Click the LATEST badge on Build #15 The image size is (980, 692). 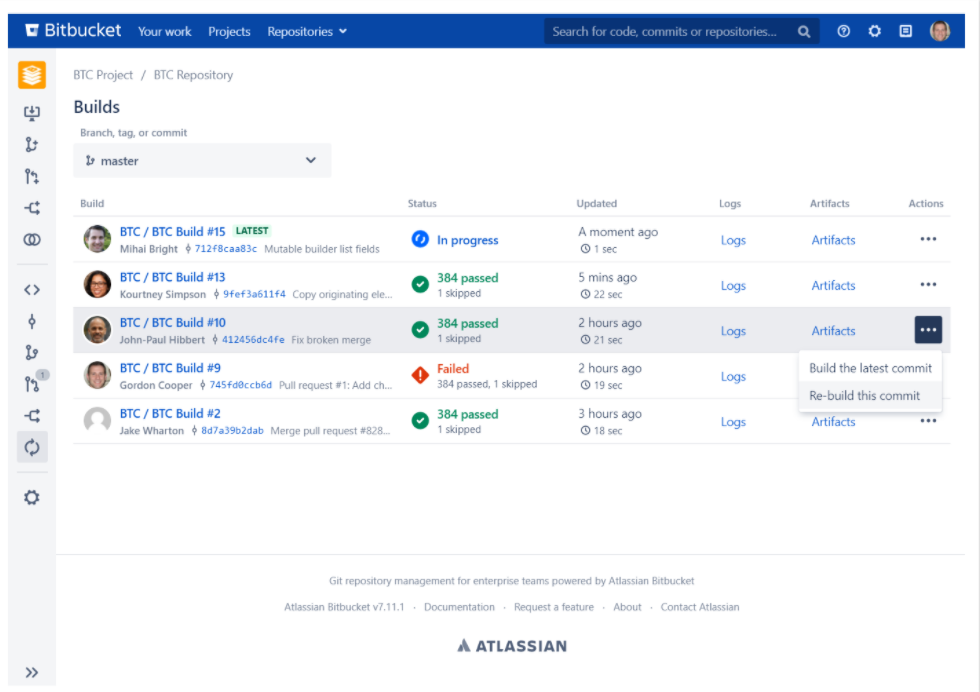(x=252, y=231)
